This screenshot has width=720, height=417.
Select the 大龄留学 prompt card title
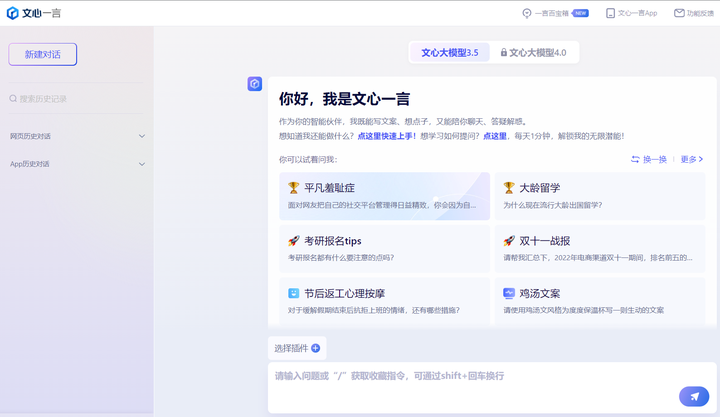tap(540, 188)
